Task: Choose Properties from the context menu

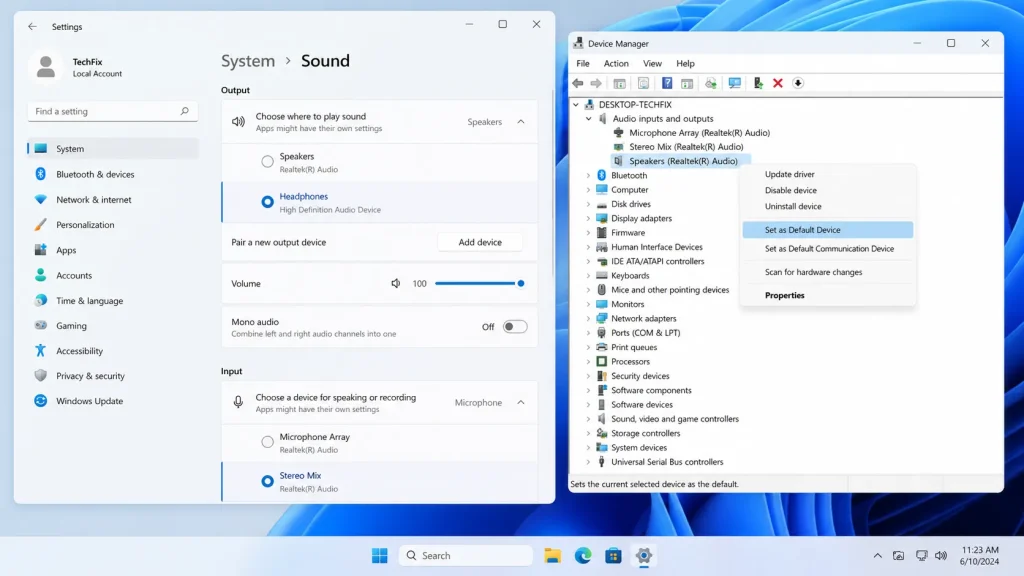Action: 827,295
